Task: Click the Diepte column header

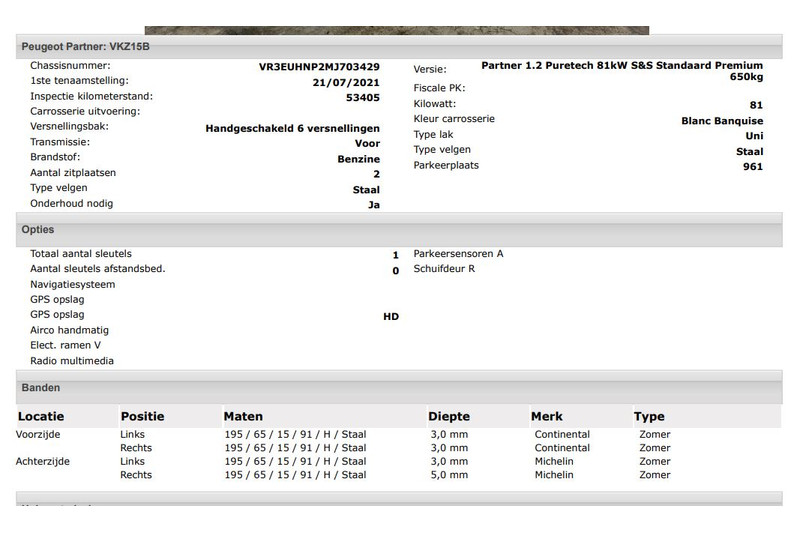Action: coord(449,416)
